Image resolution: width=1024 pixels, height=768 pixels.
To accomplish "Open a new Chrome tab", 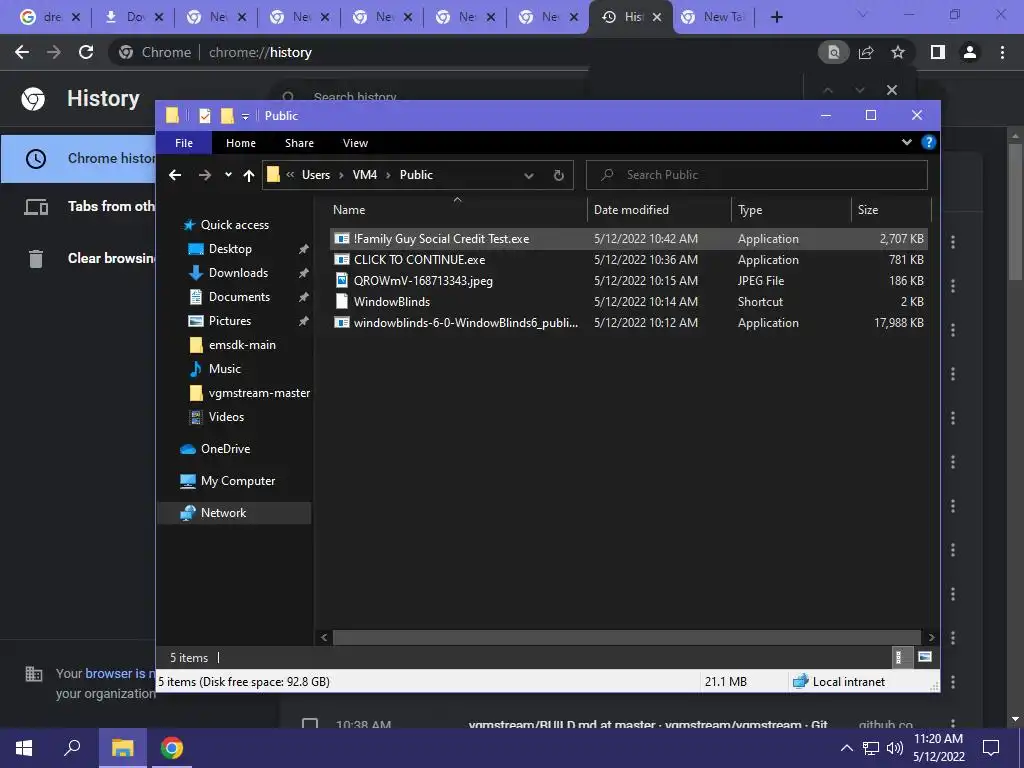I will pos(776,17).
